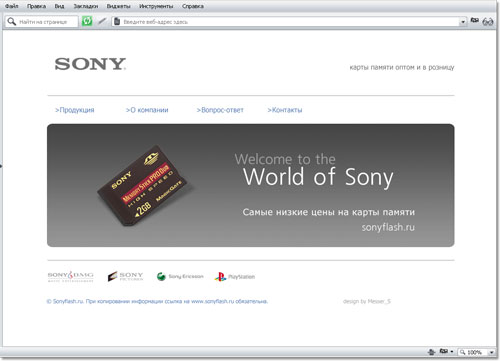Open the Справка menu

tap(193, 6)
